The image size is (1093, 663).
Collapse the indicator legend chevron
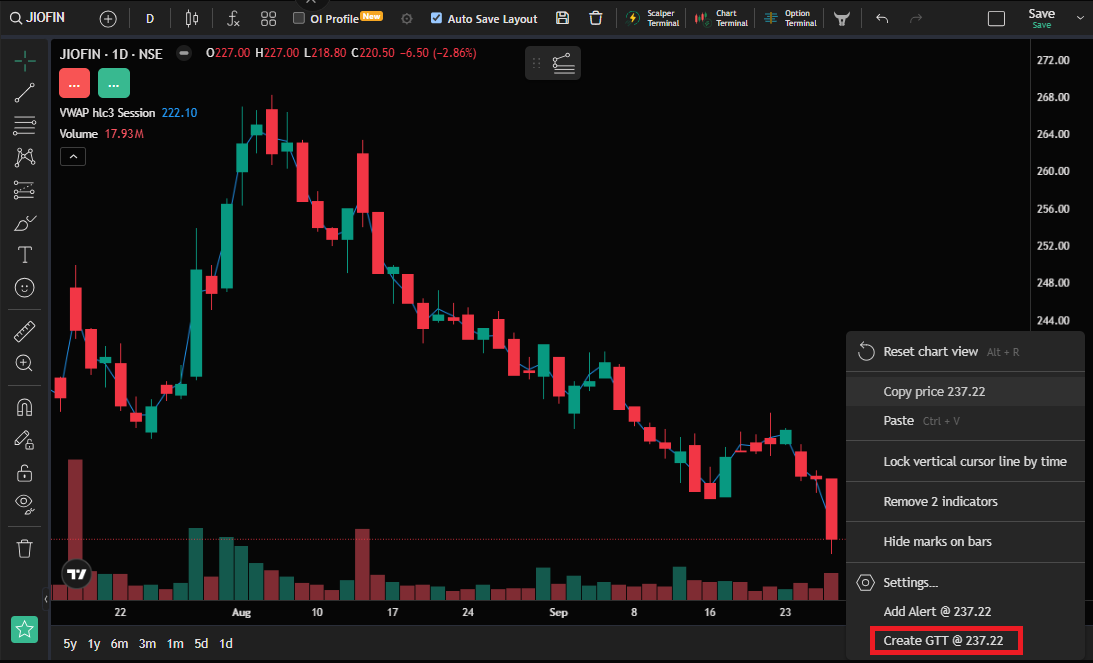73,157
